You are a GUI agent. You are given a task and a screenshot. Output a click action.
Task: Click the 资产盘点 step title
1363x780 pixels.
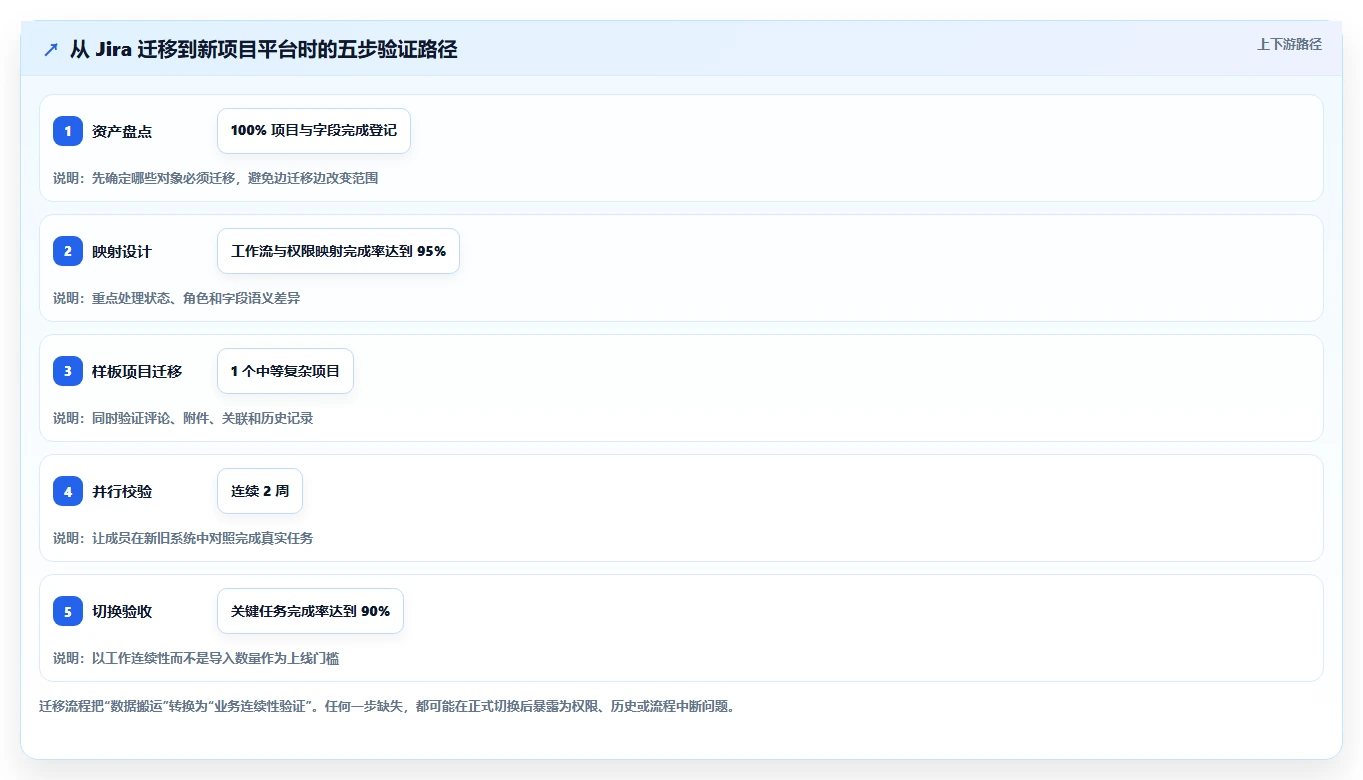click(122, 131)
